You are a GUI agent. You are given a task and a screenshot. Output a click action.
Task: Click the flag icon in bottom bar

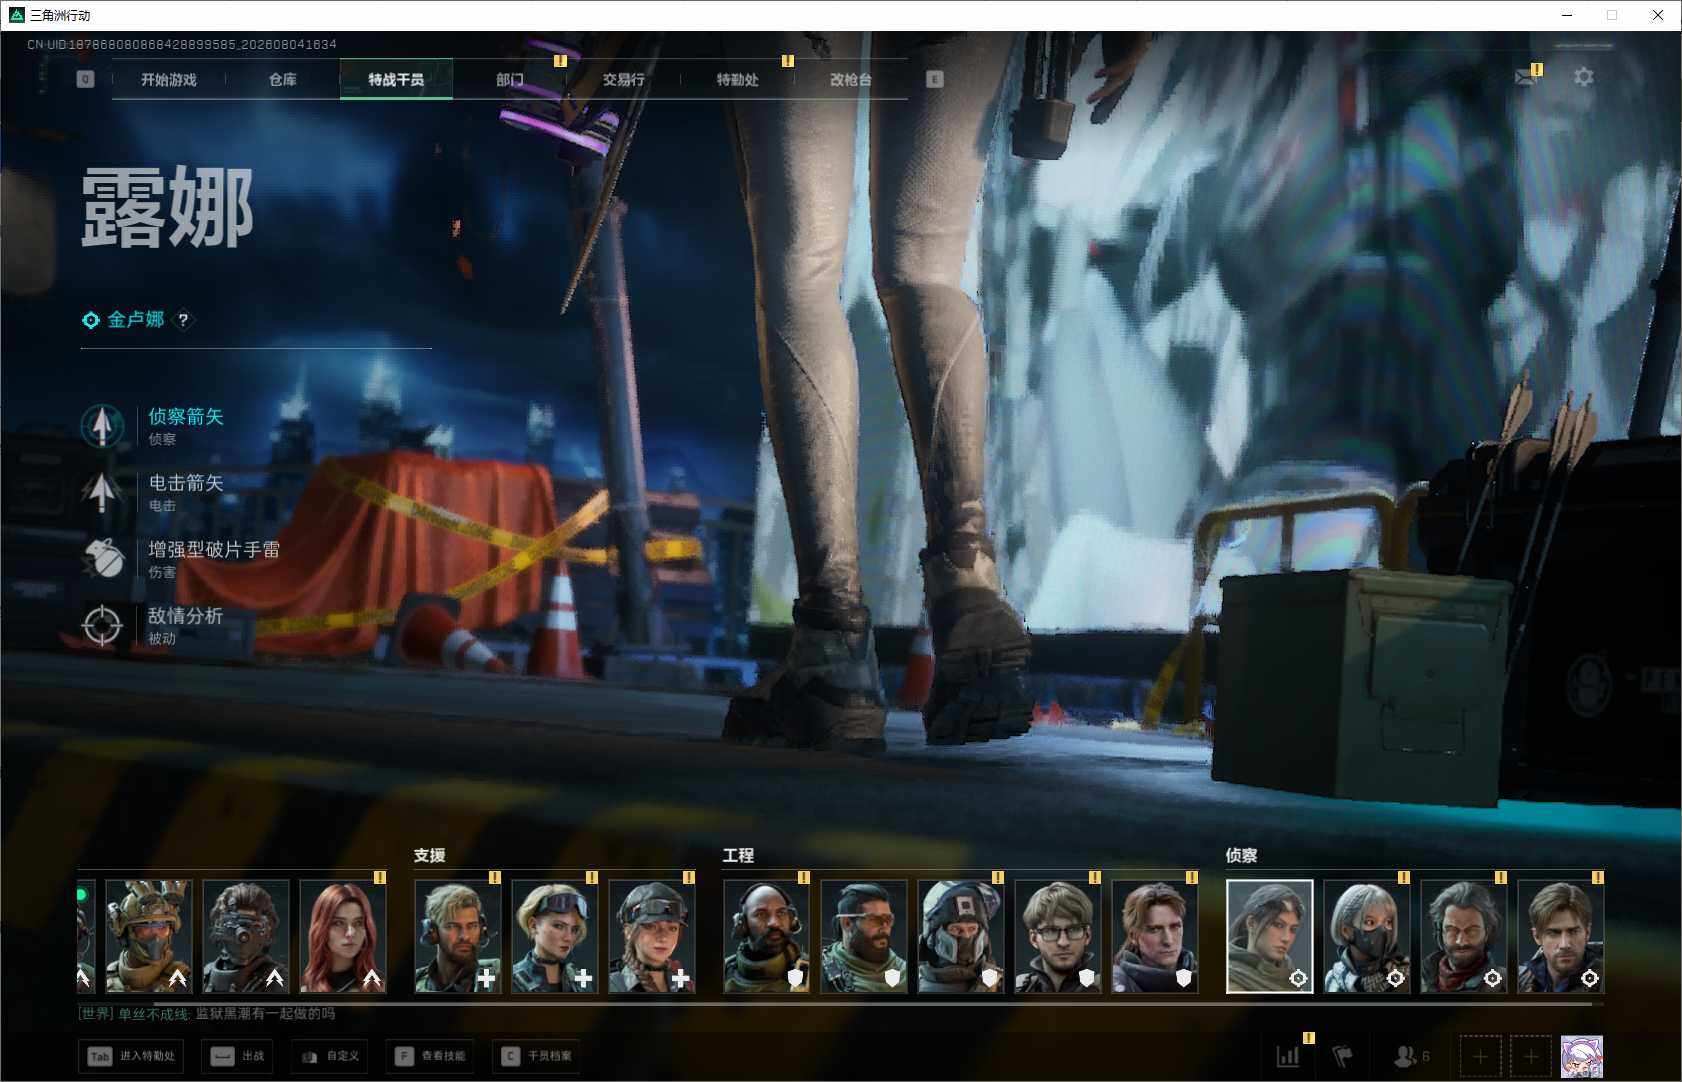pos(1343,1056)
